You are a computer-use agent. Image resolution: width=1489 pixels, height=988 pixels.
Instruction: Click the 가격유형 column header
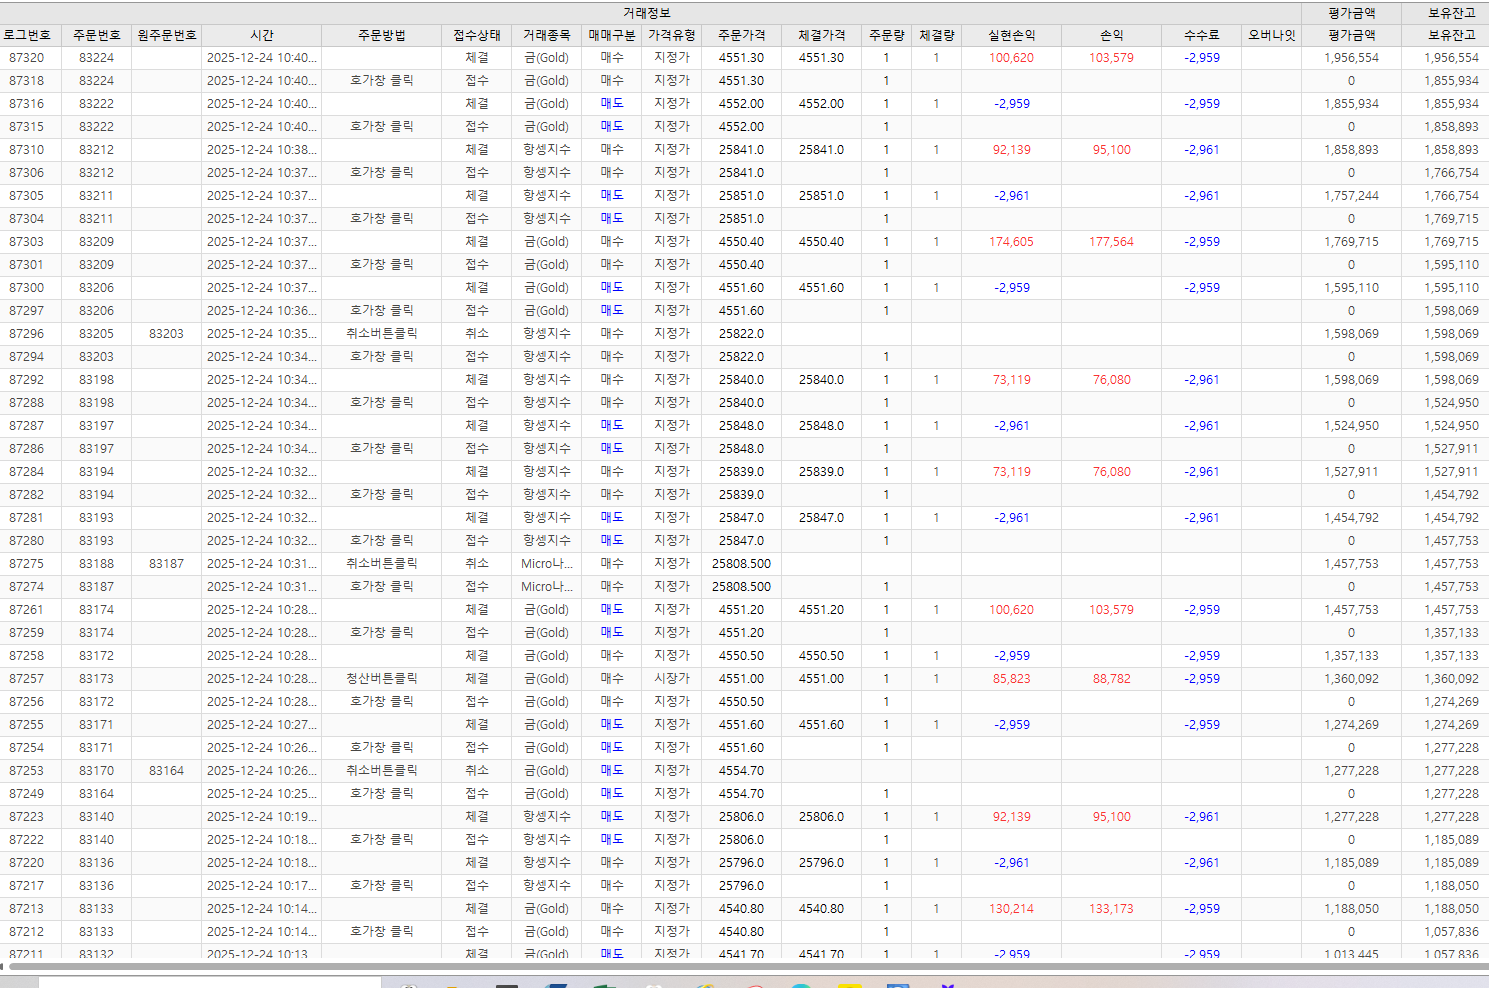[x=672, y=35]
